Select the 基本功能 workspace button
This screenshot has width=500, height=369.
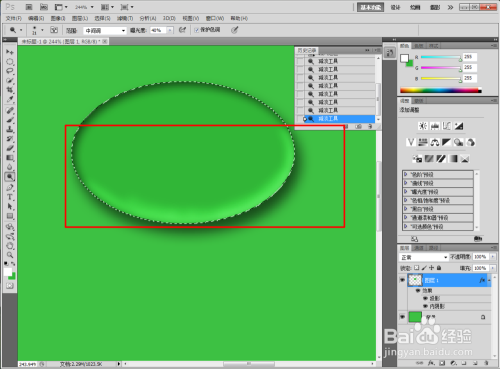[370, 7]
